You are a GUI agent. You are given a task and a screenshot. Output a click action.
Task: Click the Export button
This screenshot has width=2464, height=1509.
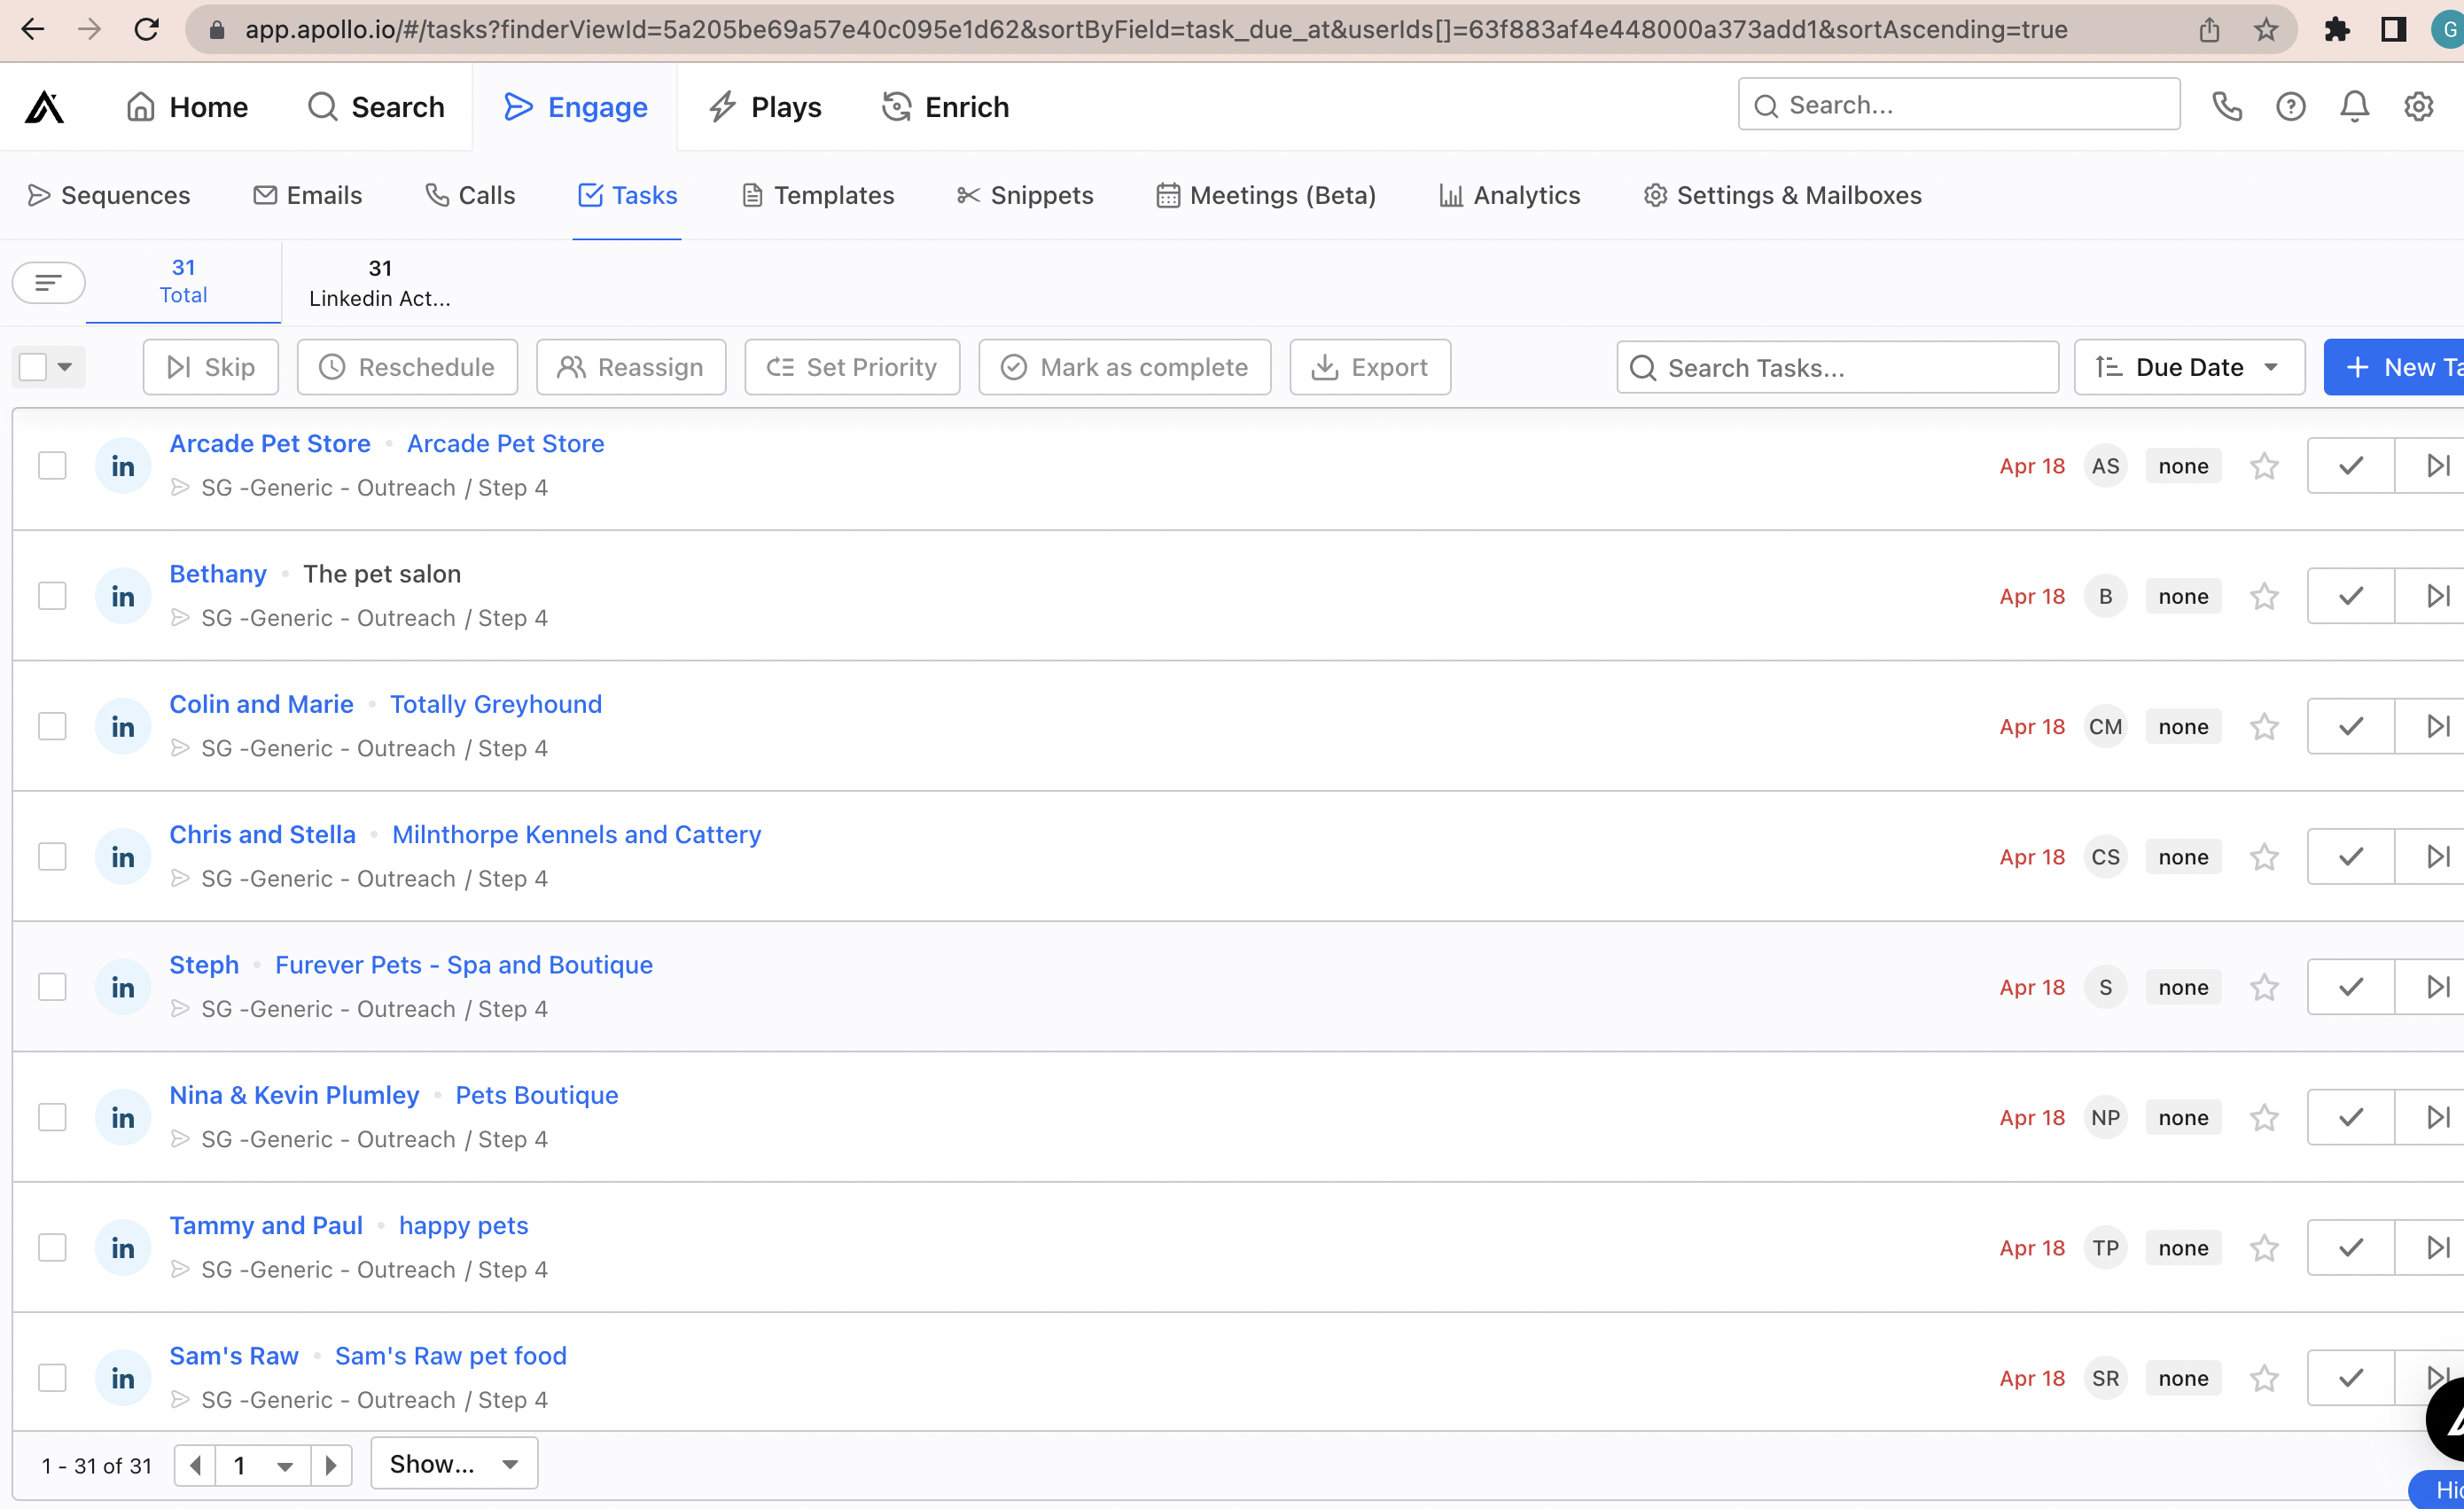[x=1370, y=367]
